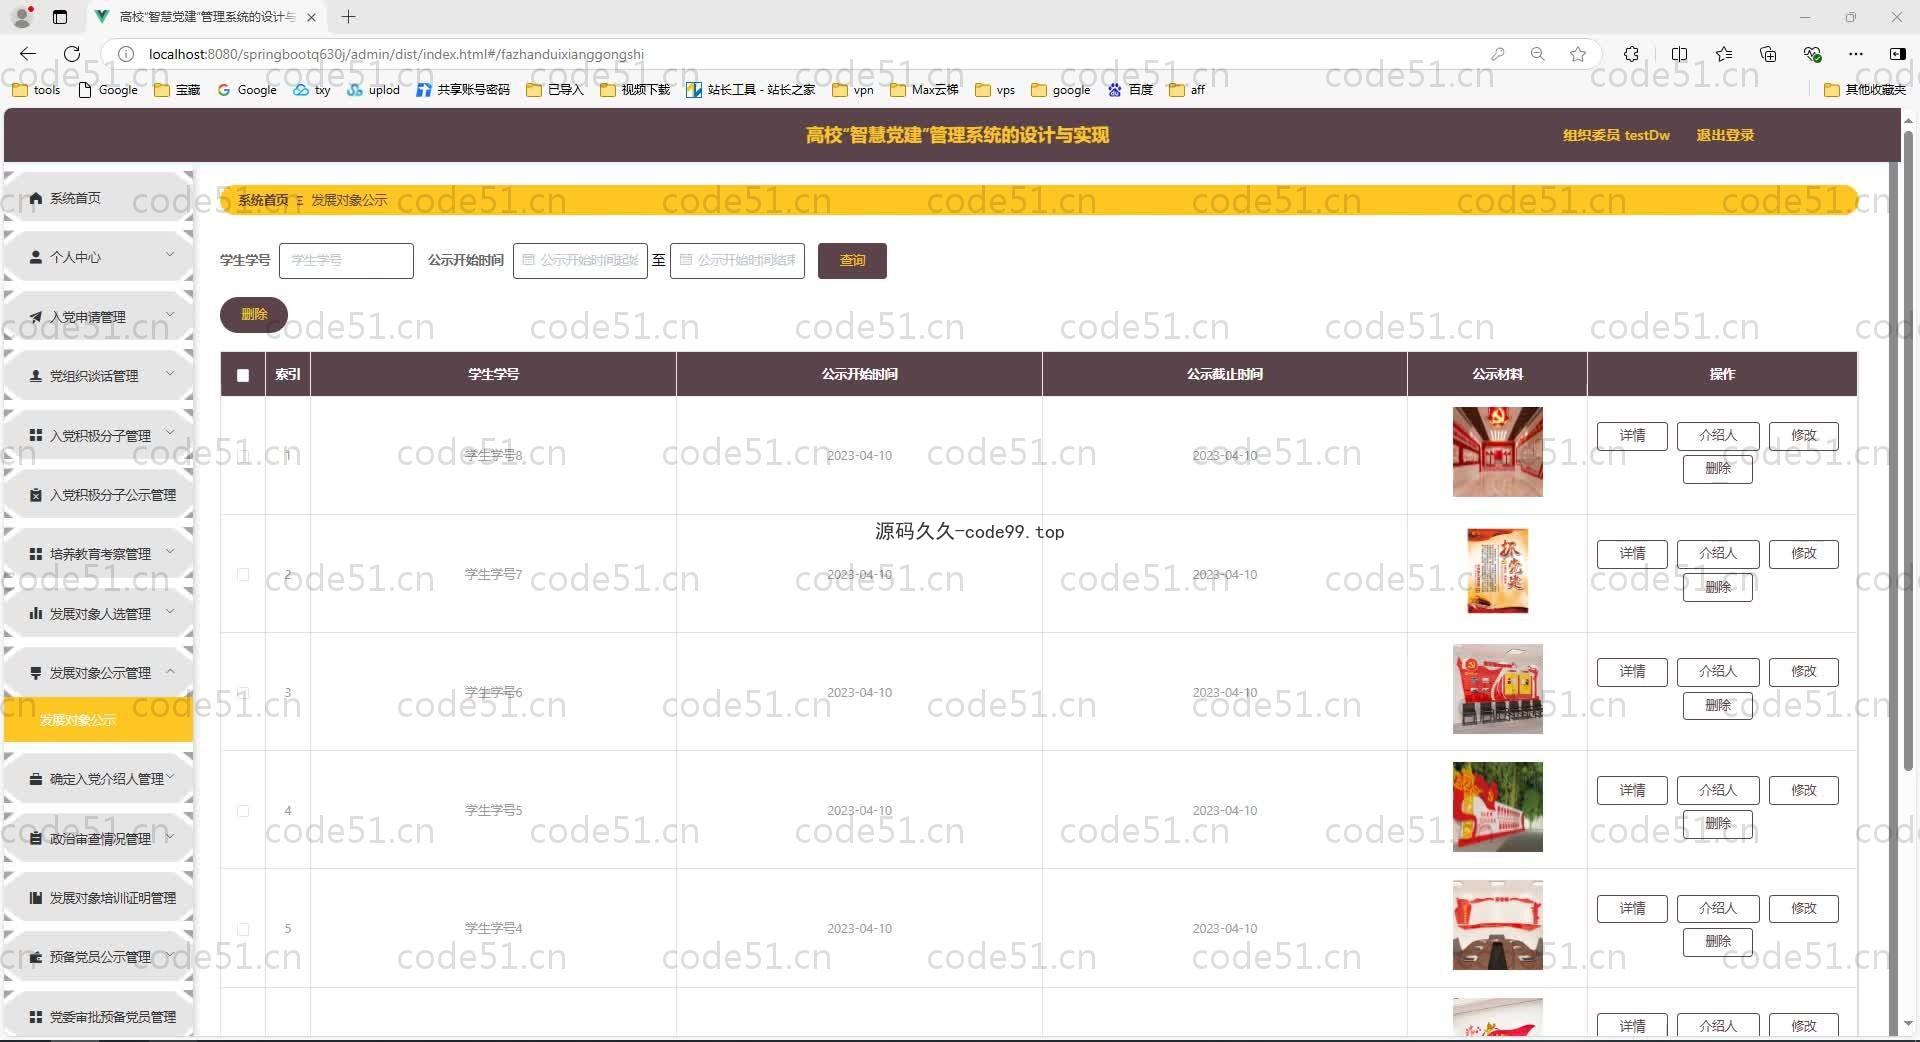The height and width of the screenshot is (1042, 1920).
Task: Click 修改 for row 学生学号6
Action: click(x=1803, y=671)
